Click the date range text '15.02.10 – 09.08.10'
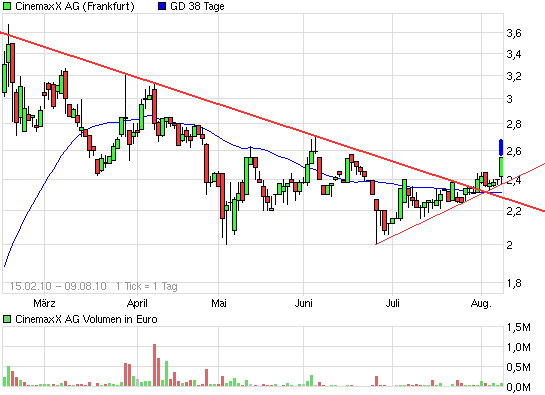Screen dimensions: 545x395 point(58,286)
